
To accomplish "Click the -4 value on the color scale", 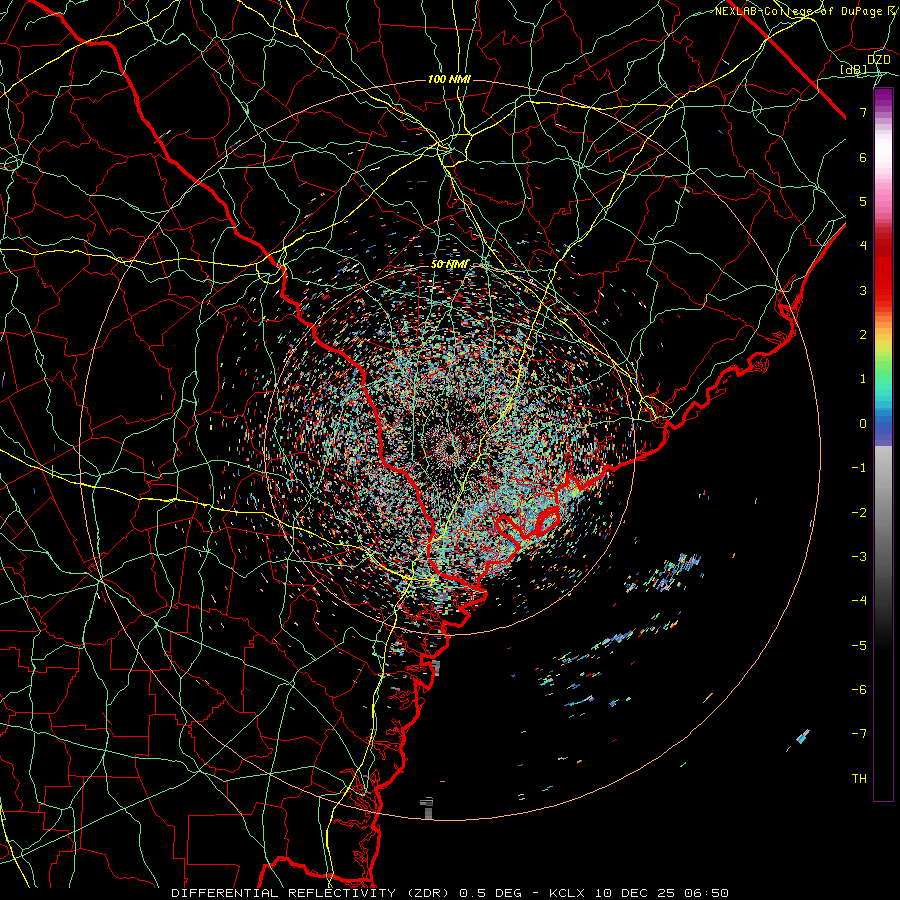I will [859, 601].
